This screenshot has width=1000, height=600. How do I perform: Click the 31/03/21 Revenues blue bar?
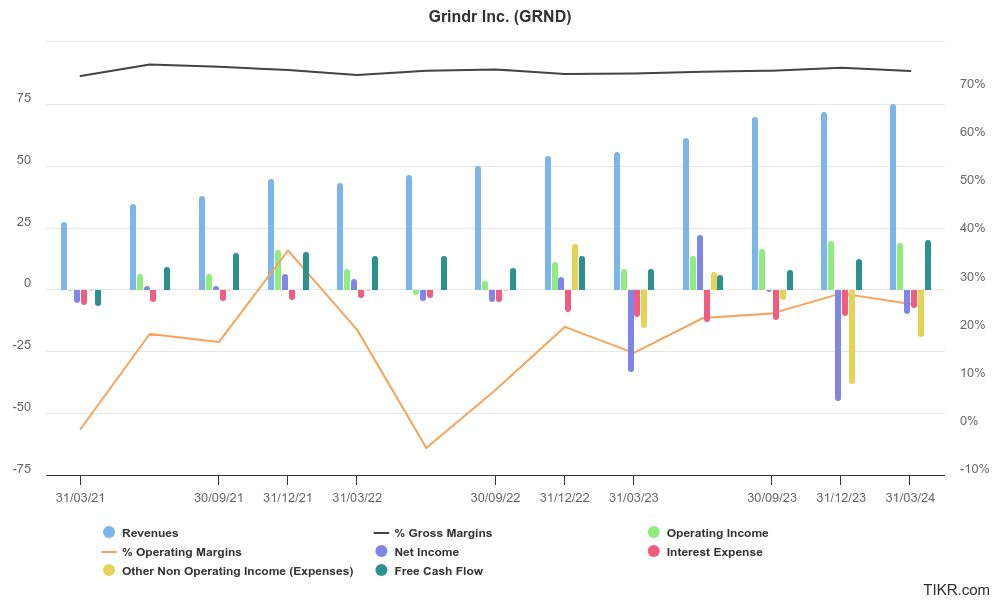click(64, 256)
